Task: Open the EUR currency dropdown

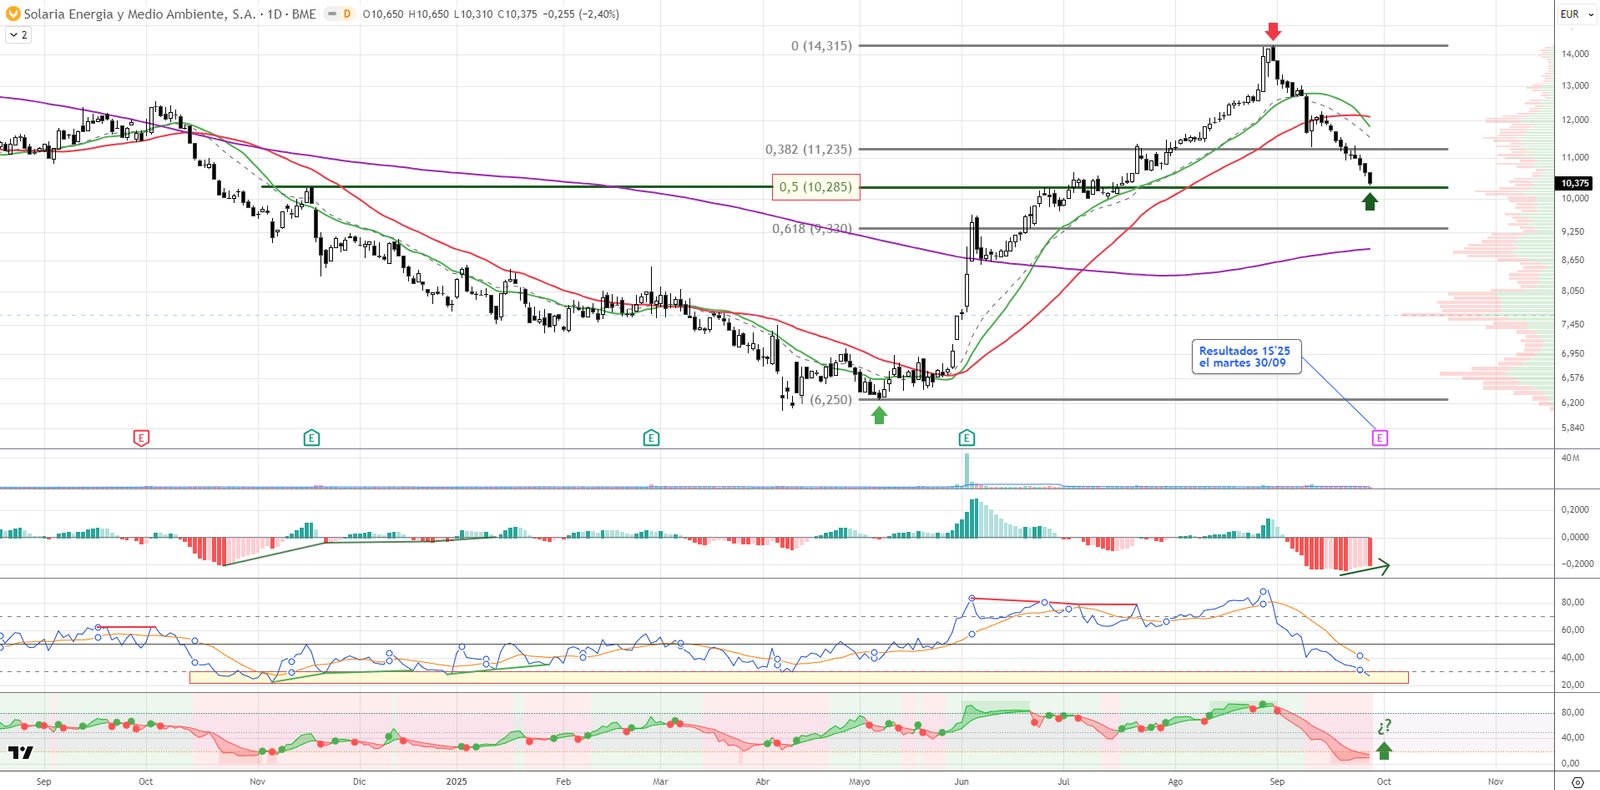Action: point(1576,14)
